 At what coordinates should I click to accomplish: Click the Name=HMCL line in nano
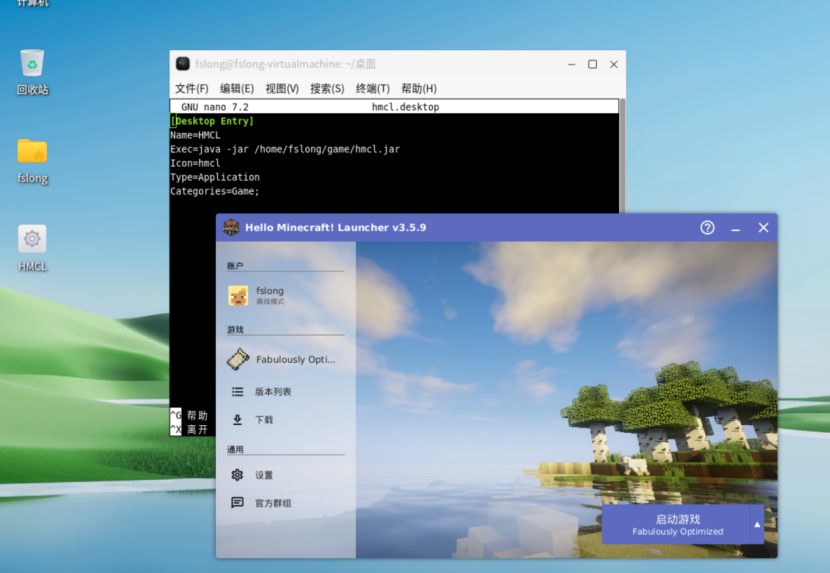pyautogui.click(x=195, y=135)
